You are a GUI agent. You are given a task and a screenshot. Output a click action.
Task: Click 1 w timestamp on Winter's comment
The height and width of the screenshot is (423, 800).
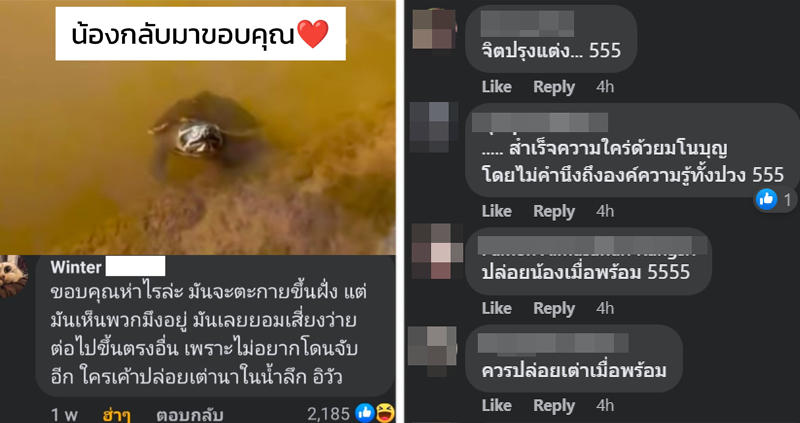[64, 415]
